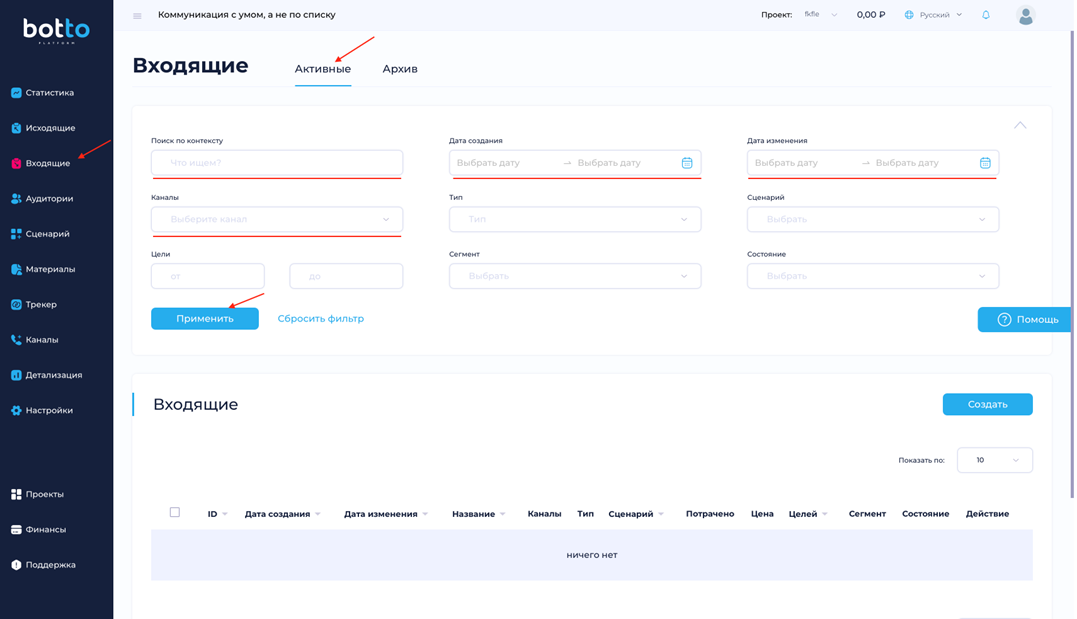
Task: Click the Детализация sidebar icon
Action: [x=16, y=375]
